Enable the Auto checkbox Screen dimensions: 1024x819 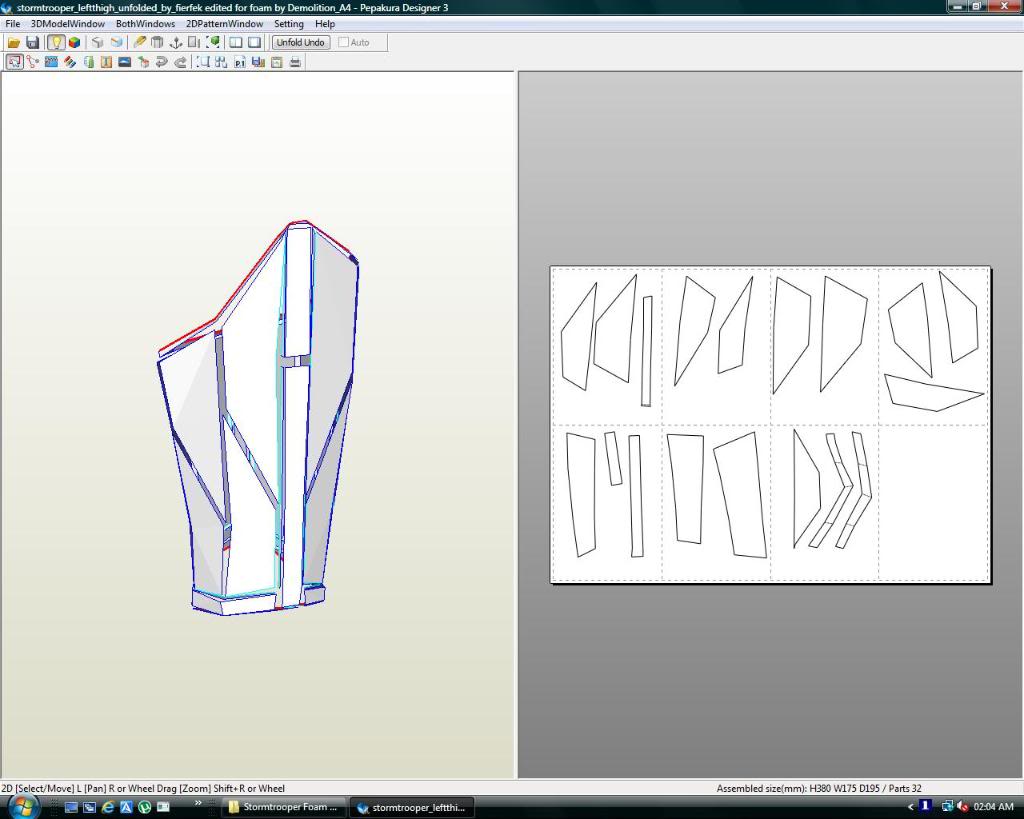[344, 42]
